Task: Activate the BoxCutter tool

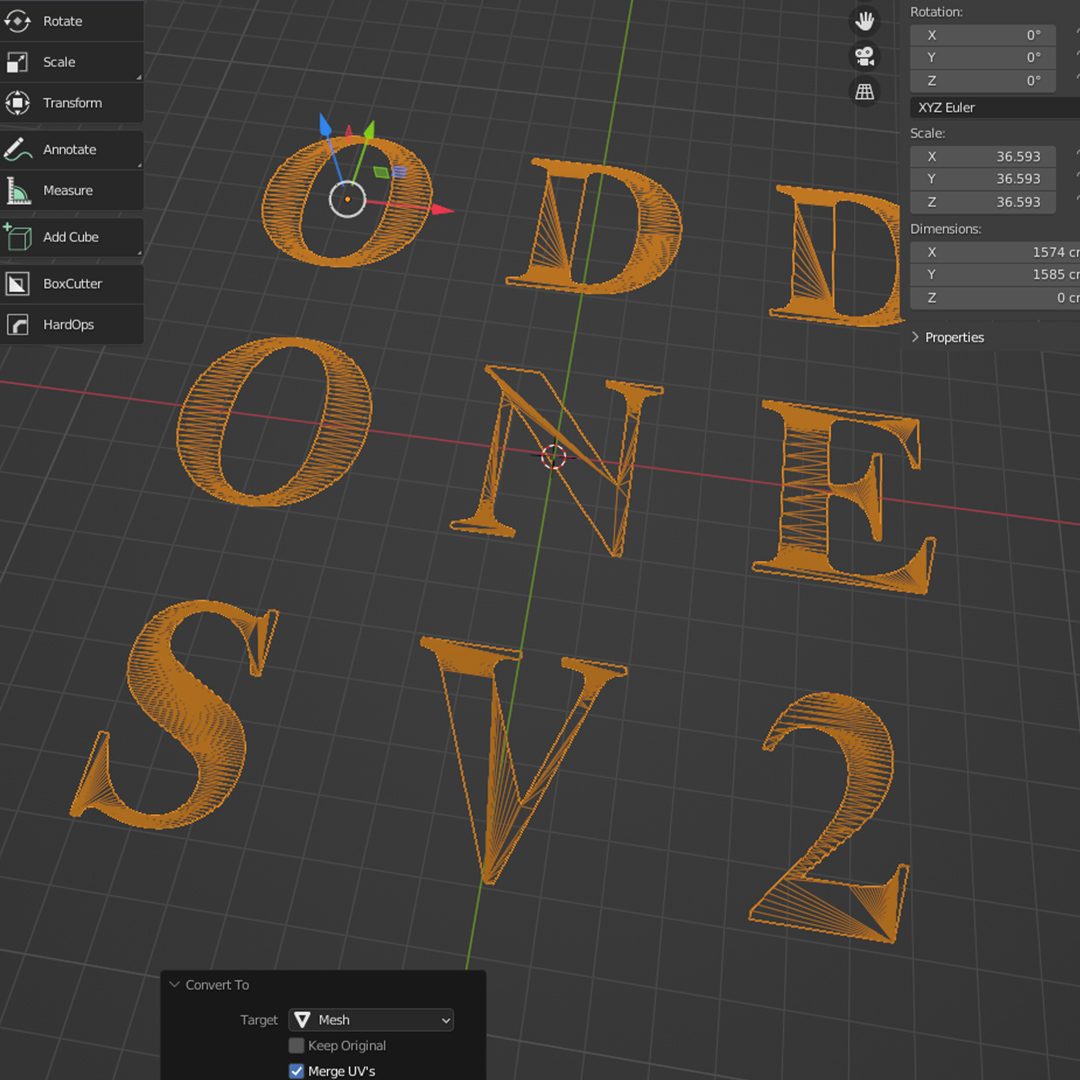Action: point(72,284)
